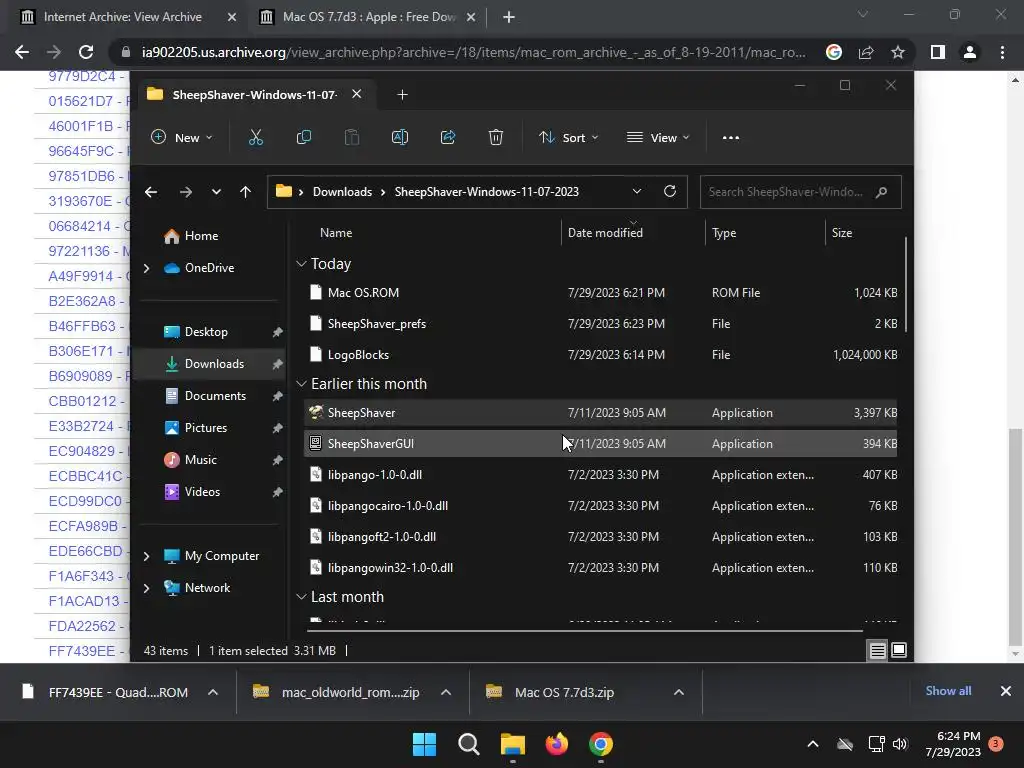Viewport: 1024px width, 768px height.
Task: Click the Google icon in the address bar
Action: pos(834,52)
